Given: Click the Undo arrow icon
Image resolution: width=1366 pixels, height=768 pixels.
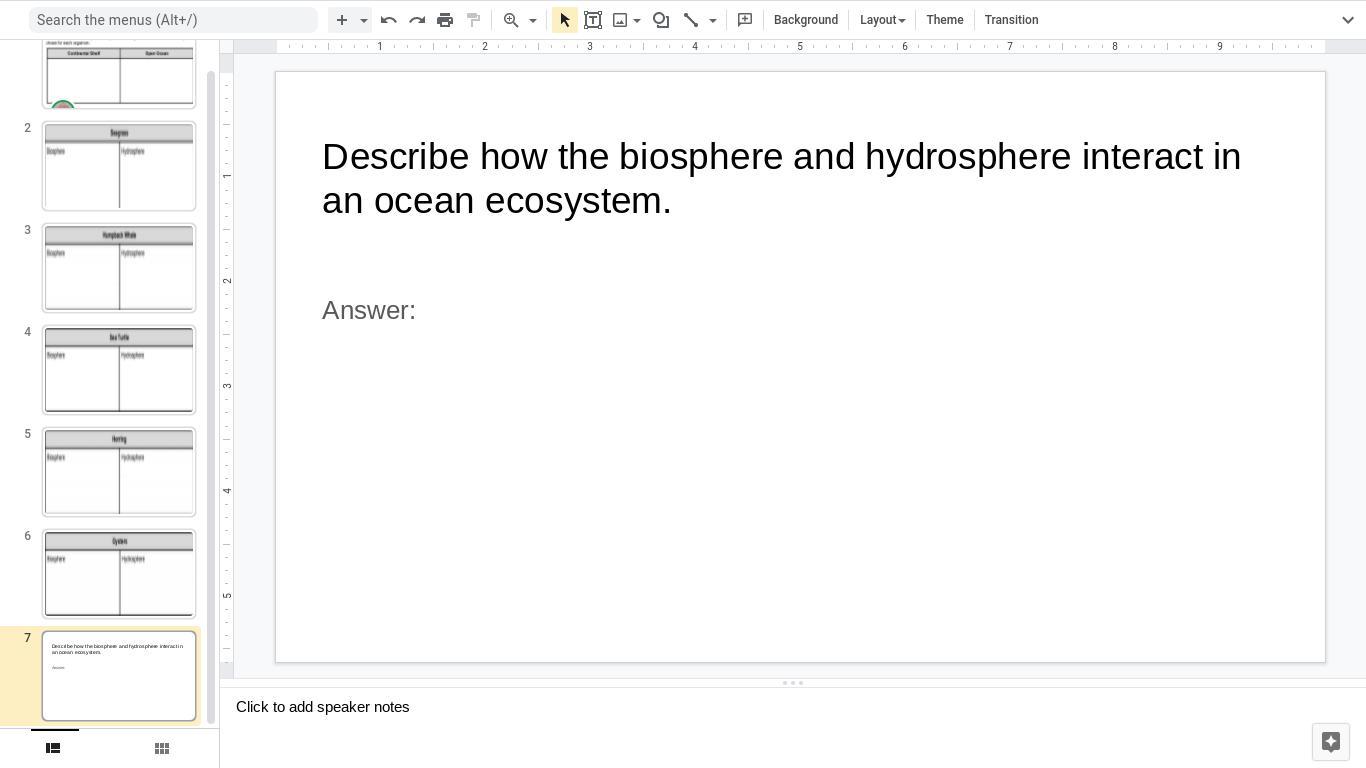Looking at the screenshot, I should [389, 20].
